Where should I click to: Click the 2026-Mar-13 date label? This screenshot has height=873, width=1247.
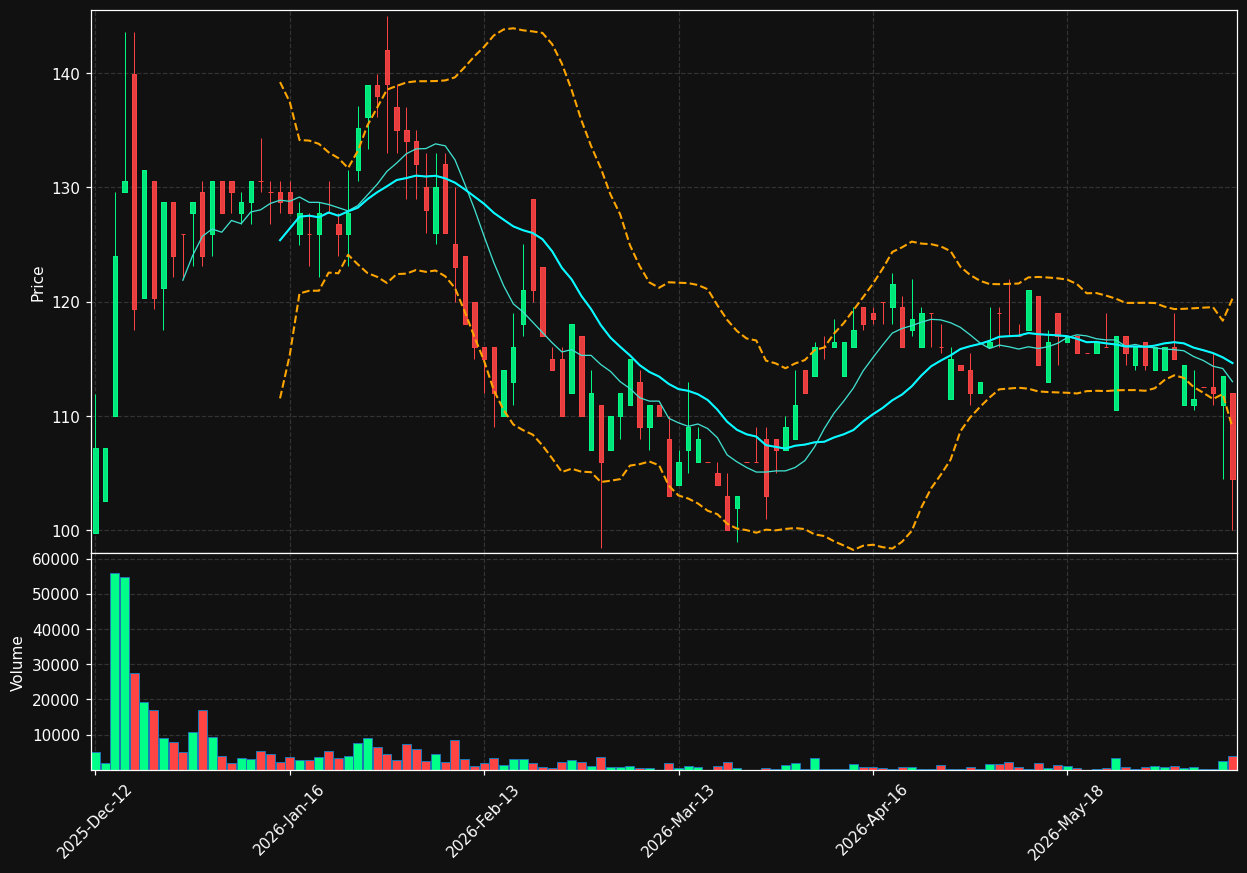[678, 821]
